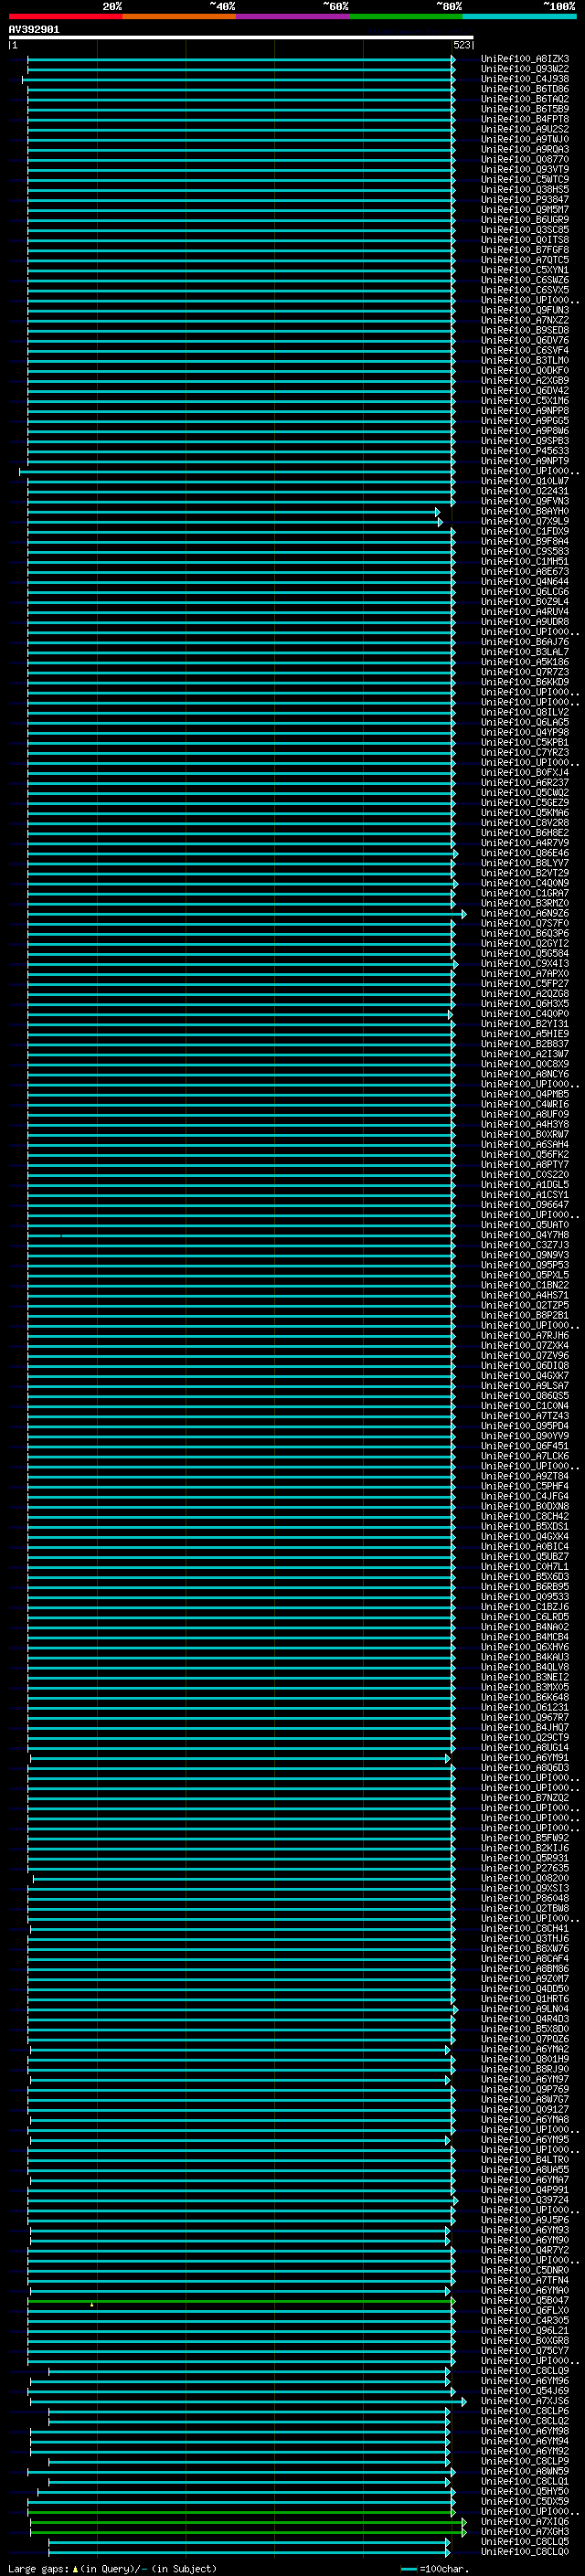585x2576 pixels.
Task: Select hit label UniRef100_Q5HY50
Action: click(525, 2491)
